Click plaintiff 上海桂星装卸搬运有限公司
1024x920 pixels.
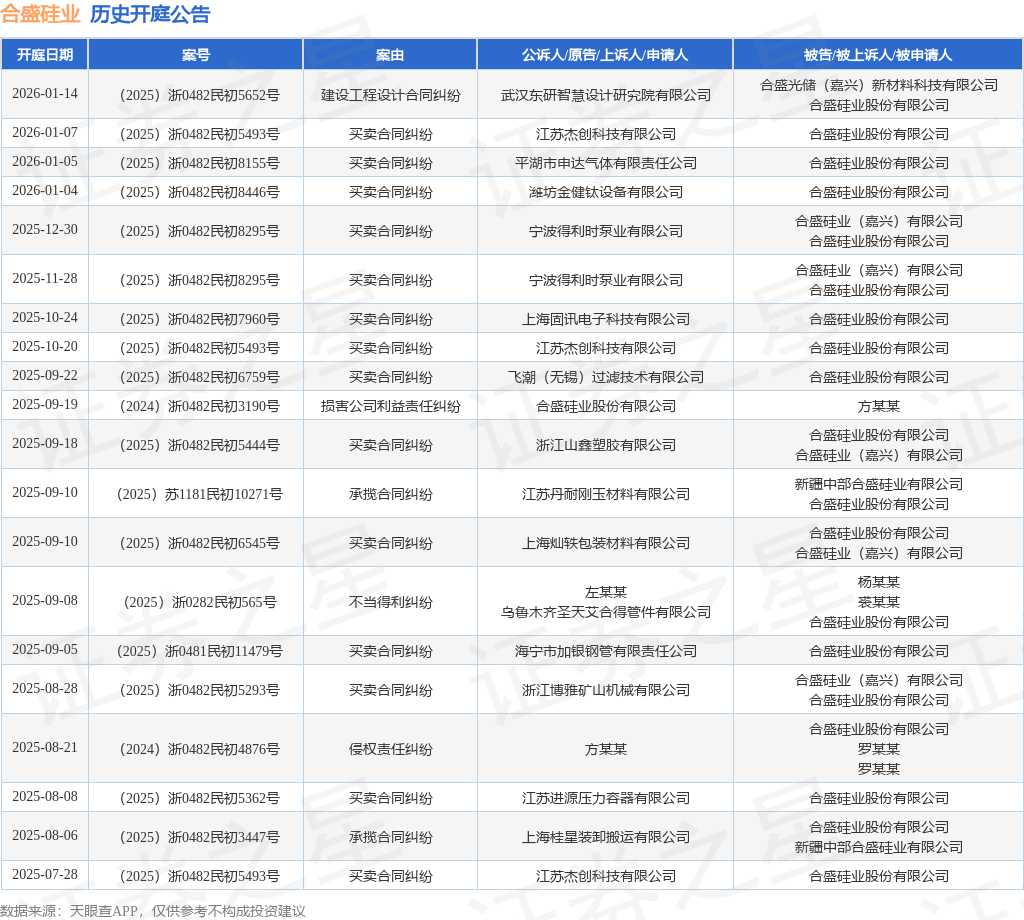[605, 837]
